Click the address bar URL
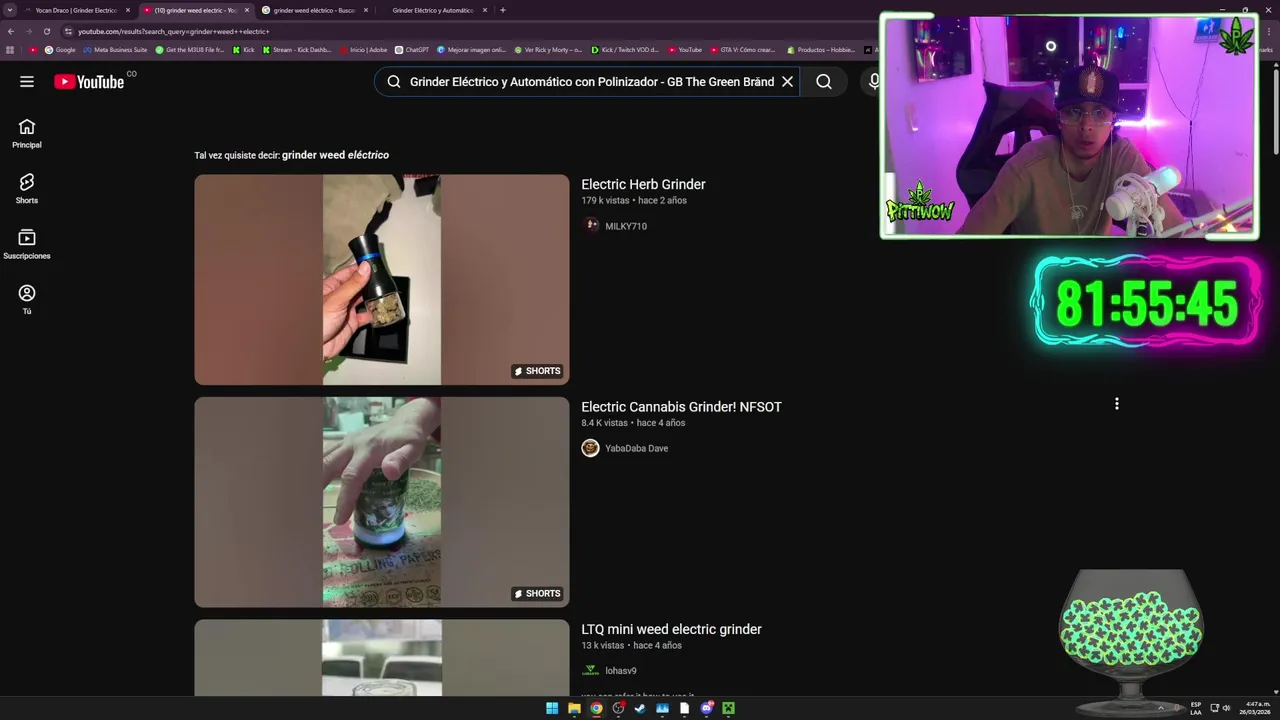This screenshot has height=720, width=1280. pyautogui.click(x=173, y=31)
